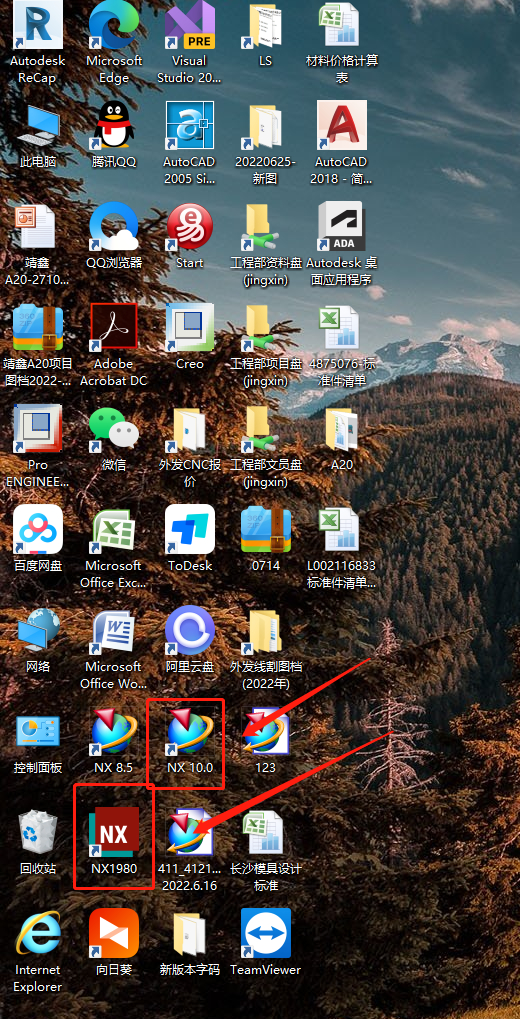Launch Pro ENGINEER shortcut
Screen dimensions: 520x1019
38,429
